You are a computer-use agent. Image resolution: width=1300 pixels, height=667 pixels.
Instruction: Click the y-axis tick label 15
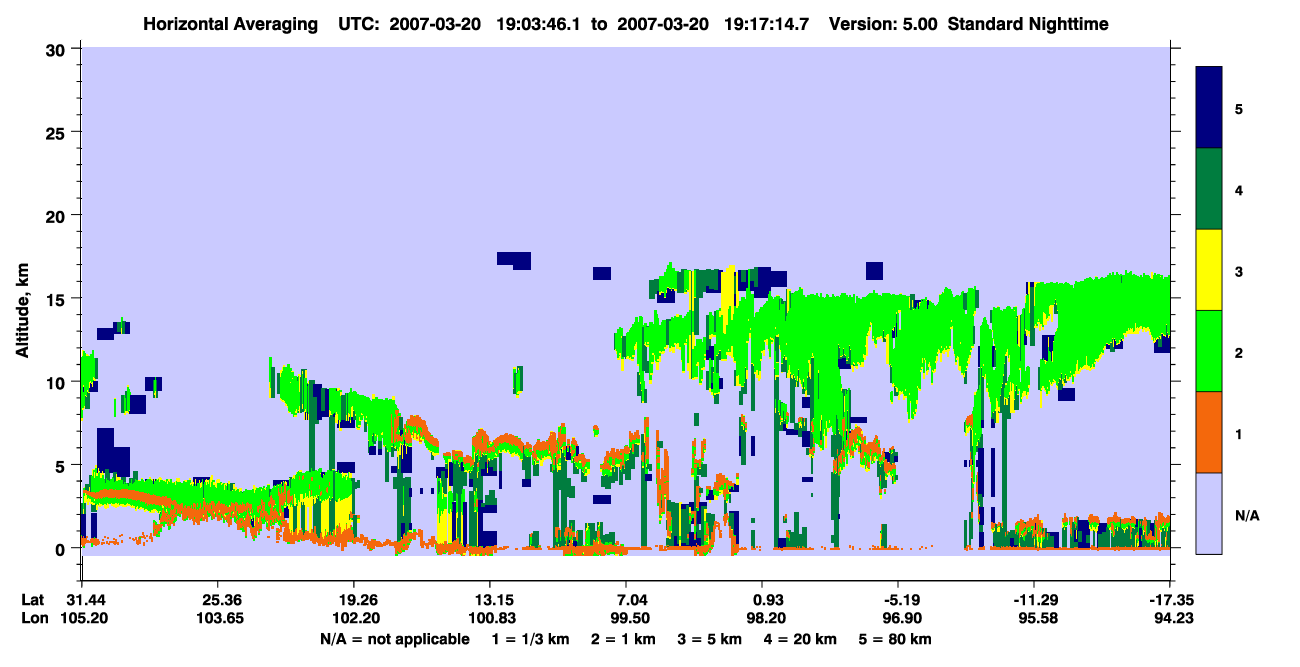coord(58,299)
